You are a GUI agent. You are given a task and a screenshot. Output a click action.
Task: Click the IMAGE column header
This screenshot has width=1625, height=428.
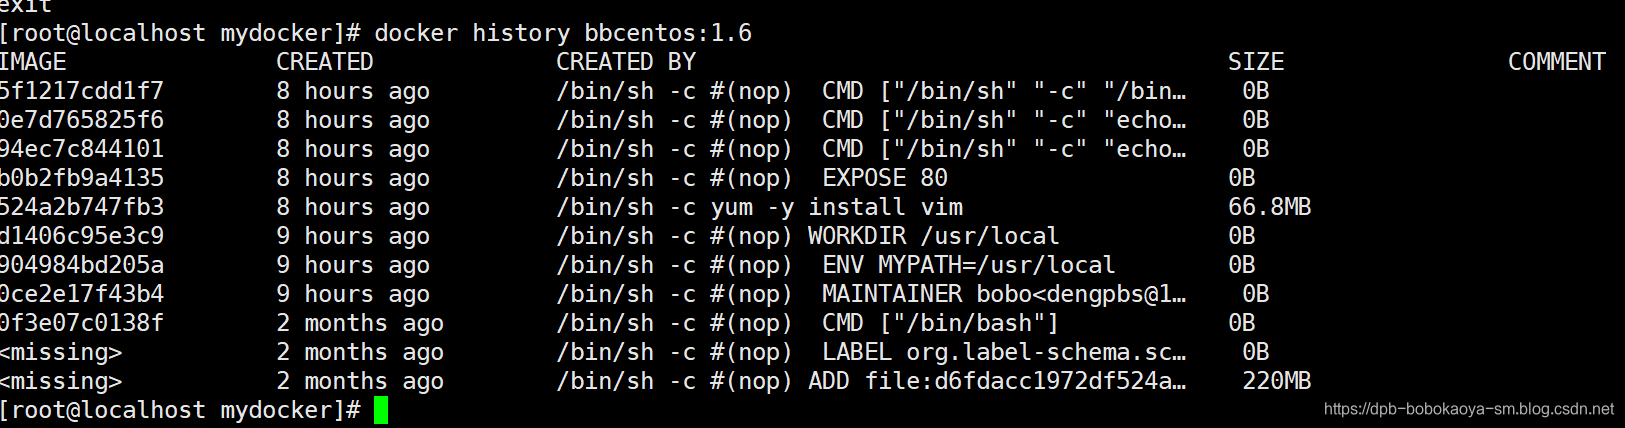pyautogui.click(x=33, y=62)
